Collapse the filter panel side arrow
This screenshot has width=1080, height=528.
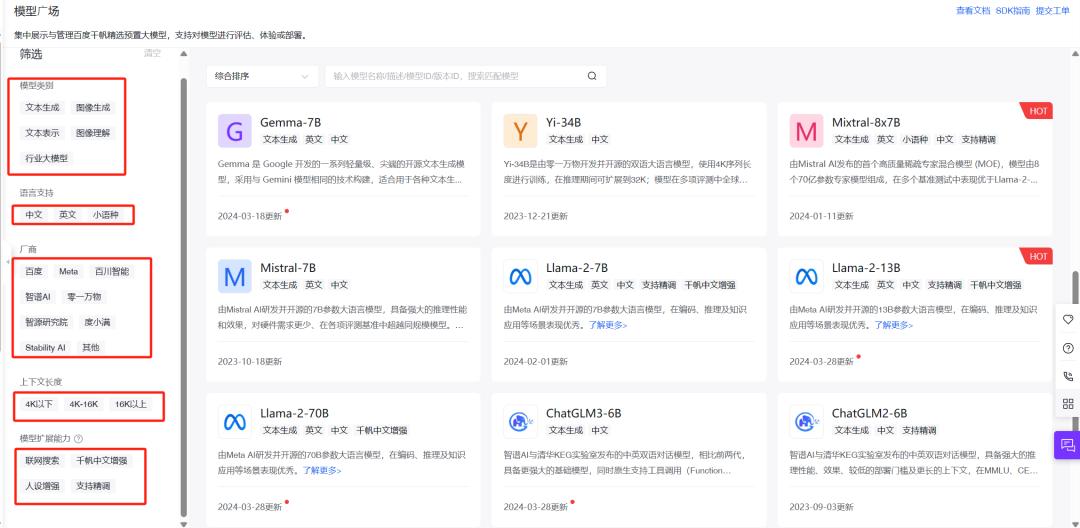pyautogui.click(x=8, y=262)
